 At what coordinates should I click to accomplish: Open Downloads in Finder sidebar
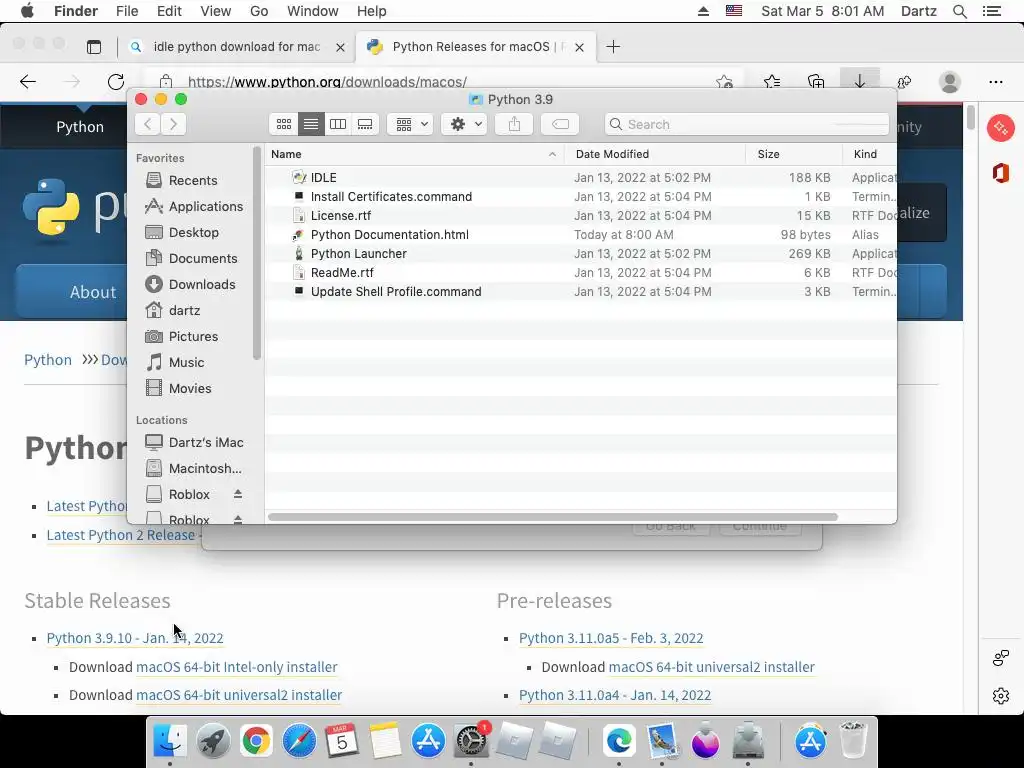click(195, 284)
